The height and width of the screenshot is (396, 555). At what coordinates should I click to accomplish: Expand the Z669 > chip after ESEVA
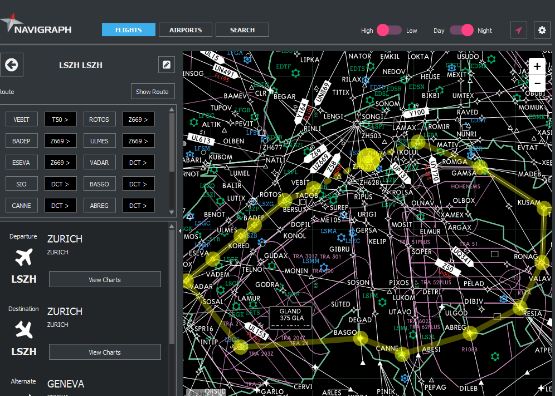(x=60, y=162)
